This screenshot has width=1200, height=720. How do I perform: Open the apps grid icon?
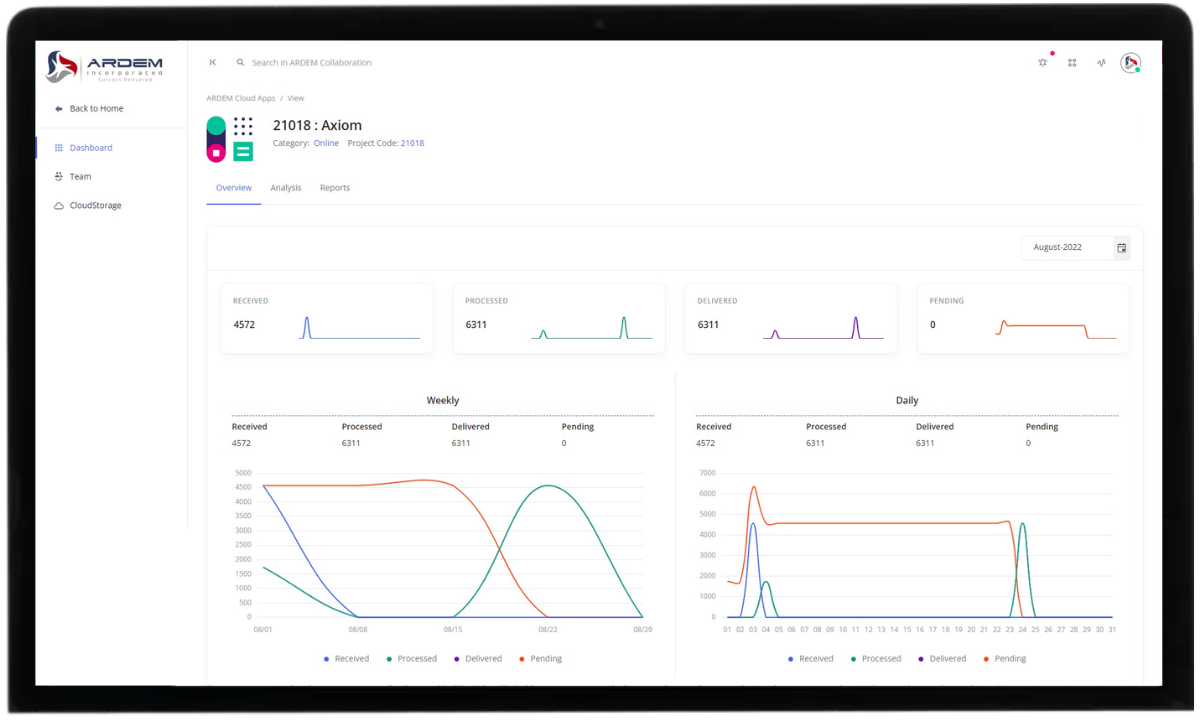point(1072,62)
